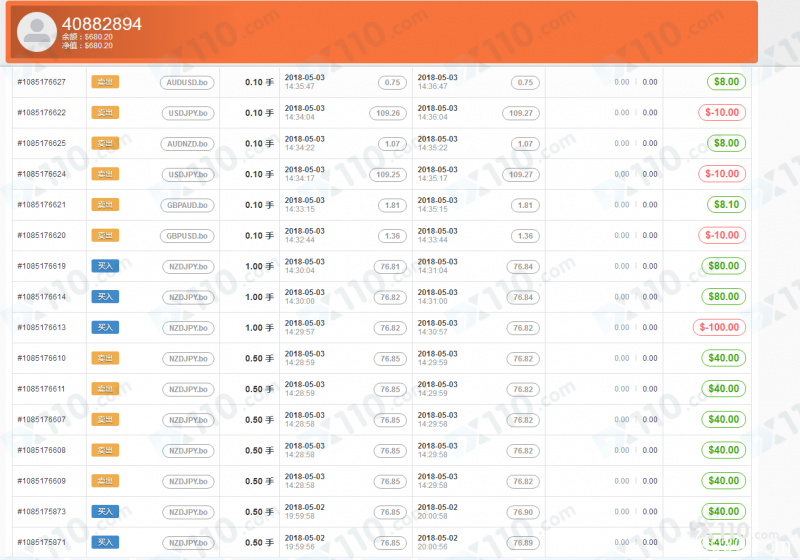Click $40.00 profit on order #1085175873
The image size is (800, 560).
click(x=723, y=511)
